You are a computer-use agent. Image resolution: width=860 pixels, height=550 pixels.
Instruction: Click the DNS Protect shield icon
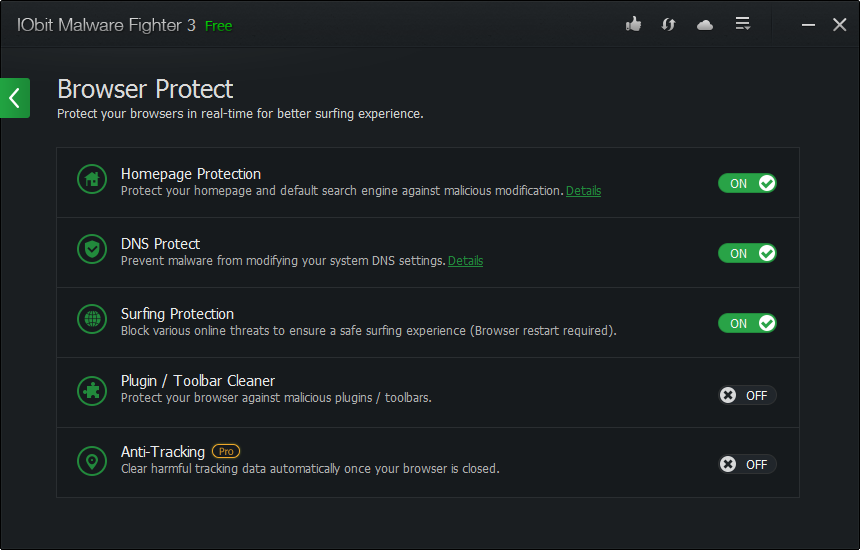coord(92,249)
